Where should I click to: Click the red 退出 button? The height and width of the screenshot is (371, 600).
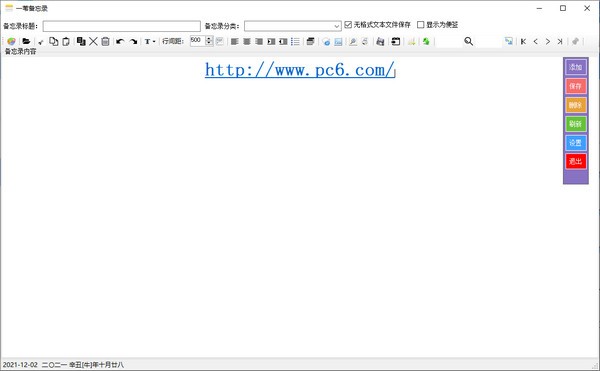(x=576, y=161)
